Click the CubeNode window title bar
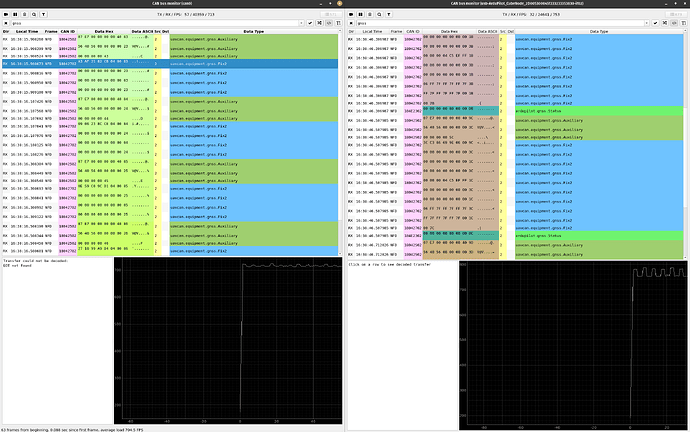Screen dimensions: 690x432 pos(518,3)
